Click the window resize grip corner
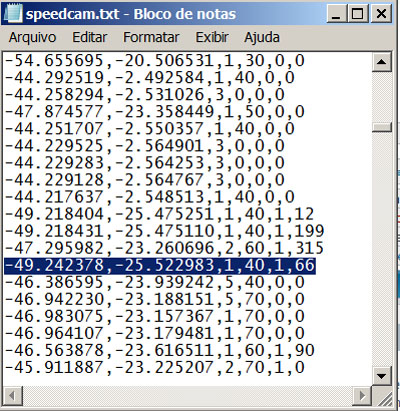The height and width of the screenshot is (411, 400). click(382, 396)
